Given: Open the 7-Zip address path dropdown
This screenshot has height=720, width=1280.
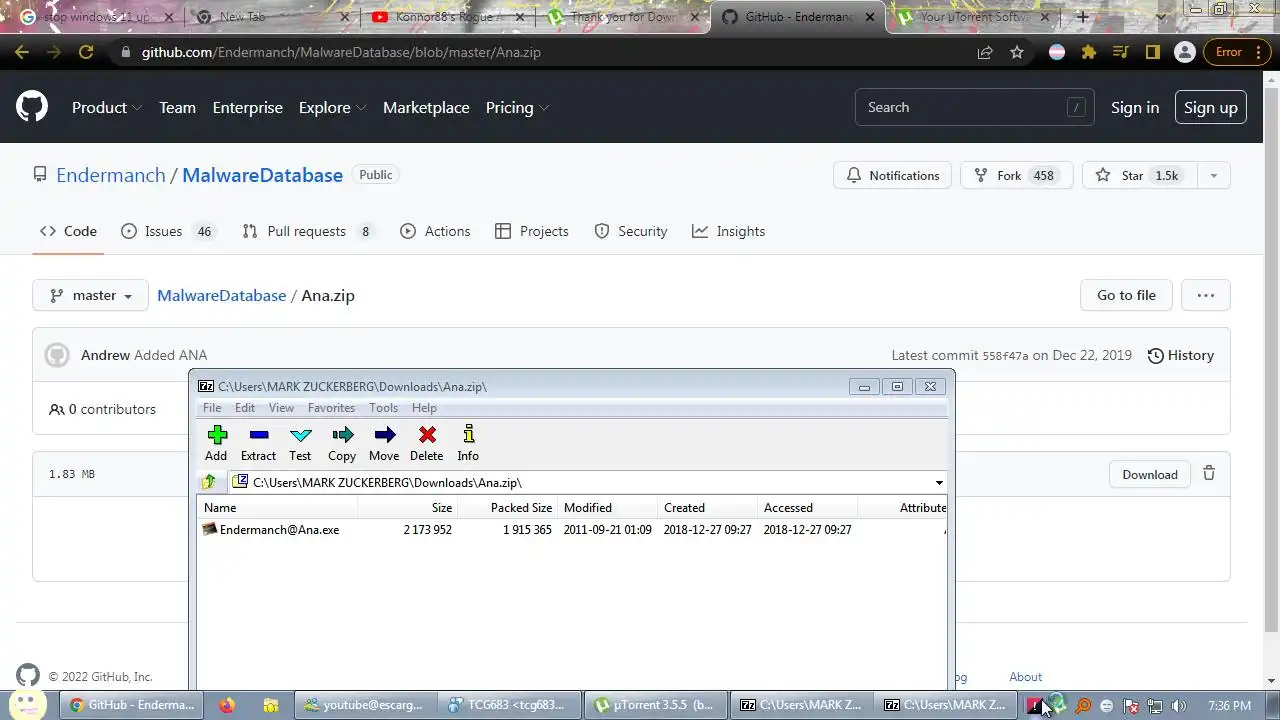Looking at the screenshot, I should click(x=939, y=483).
